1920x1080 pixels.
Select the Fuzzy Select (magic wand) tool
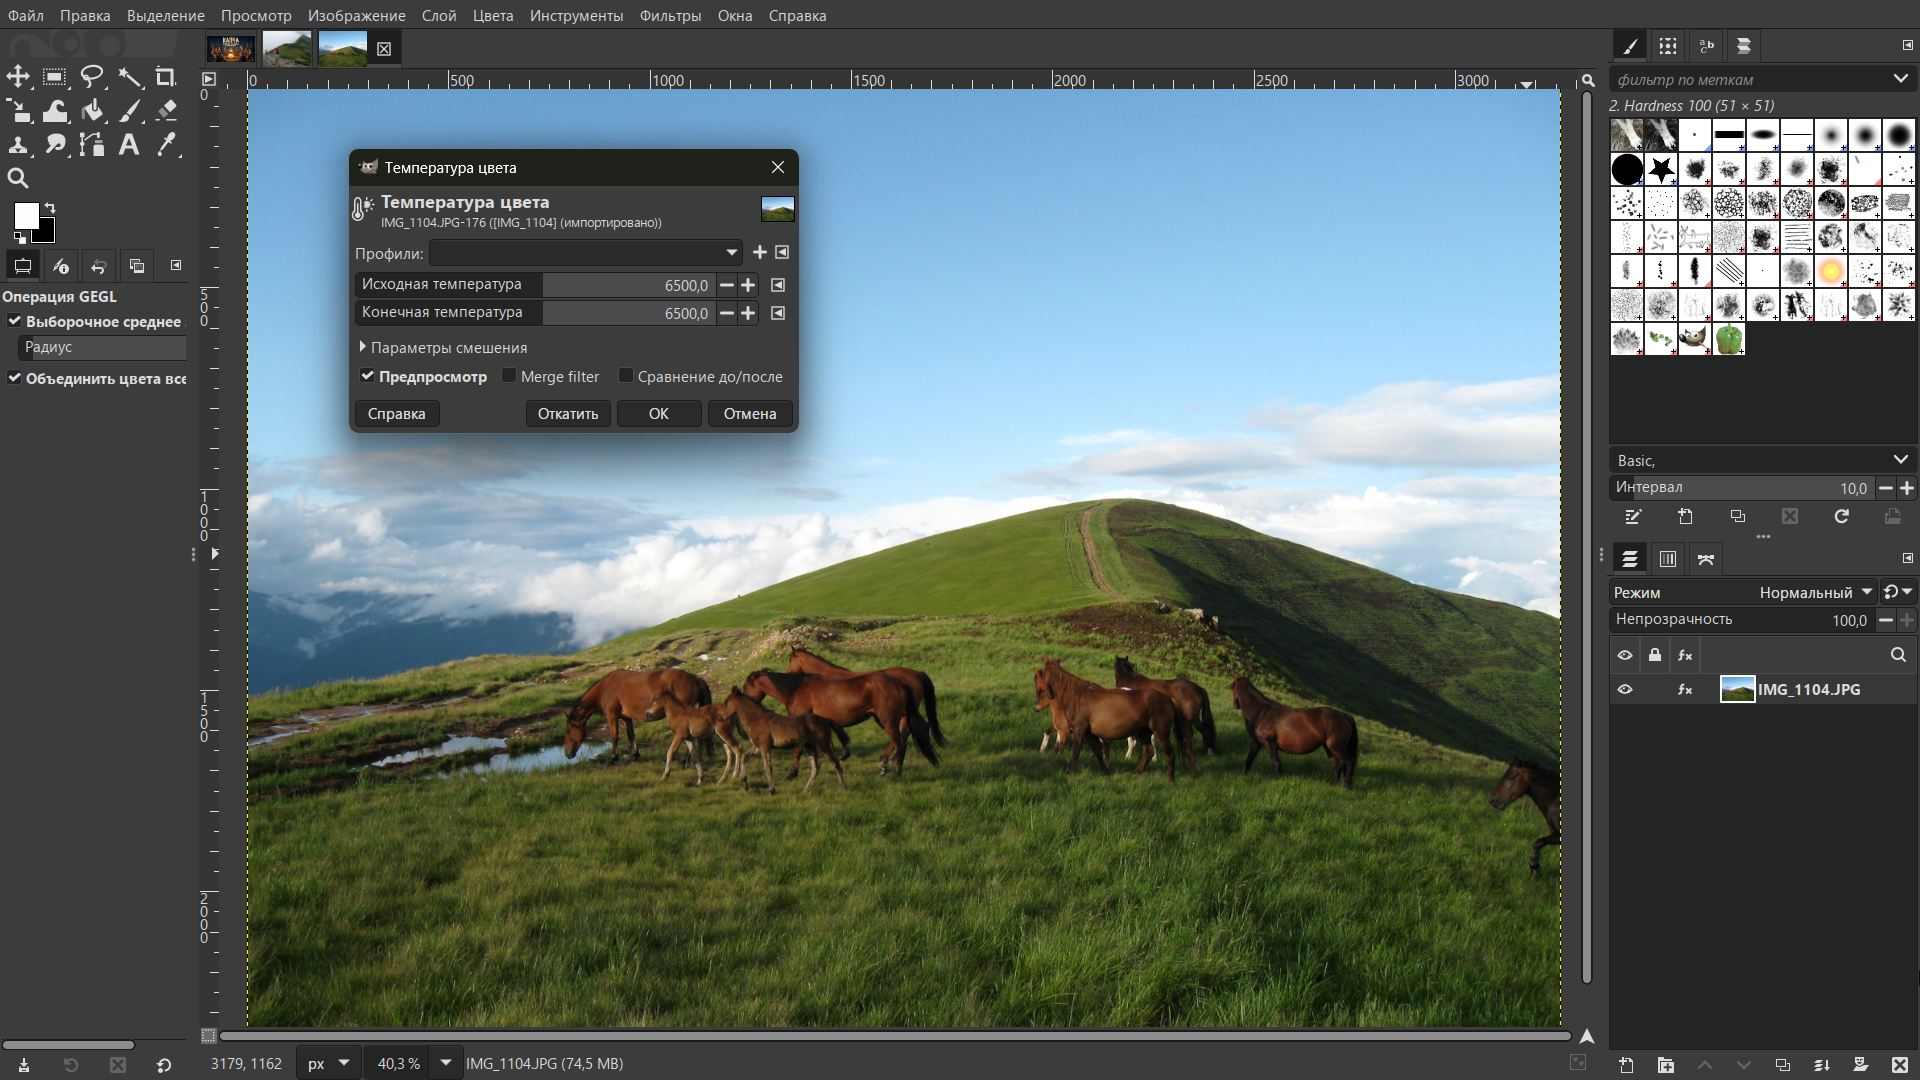[130, 77]
